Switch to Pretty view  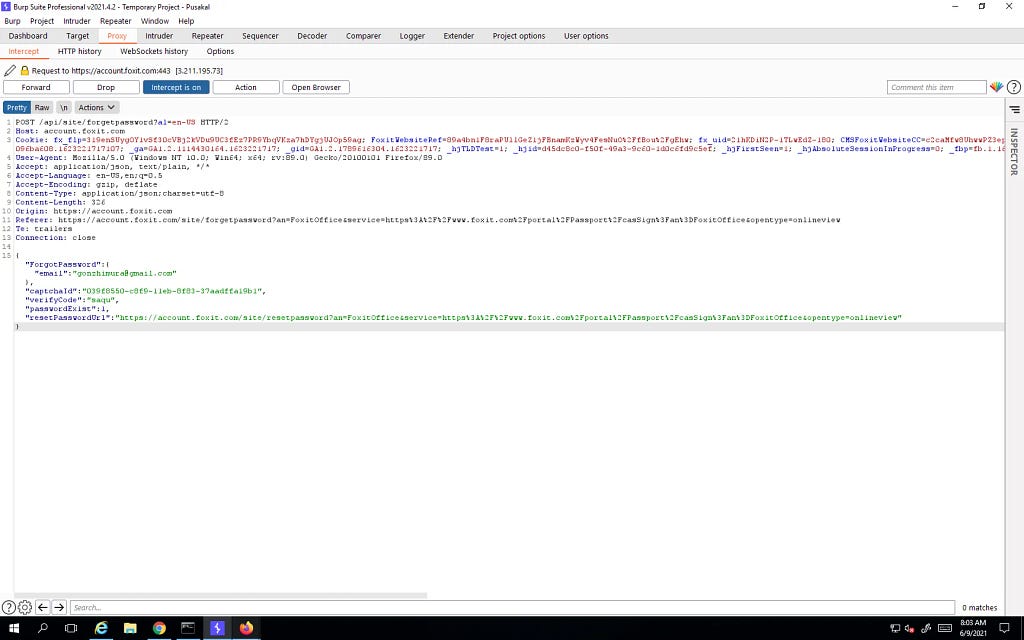[x=17, y=107]
